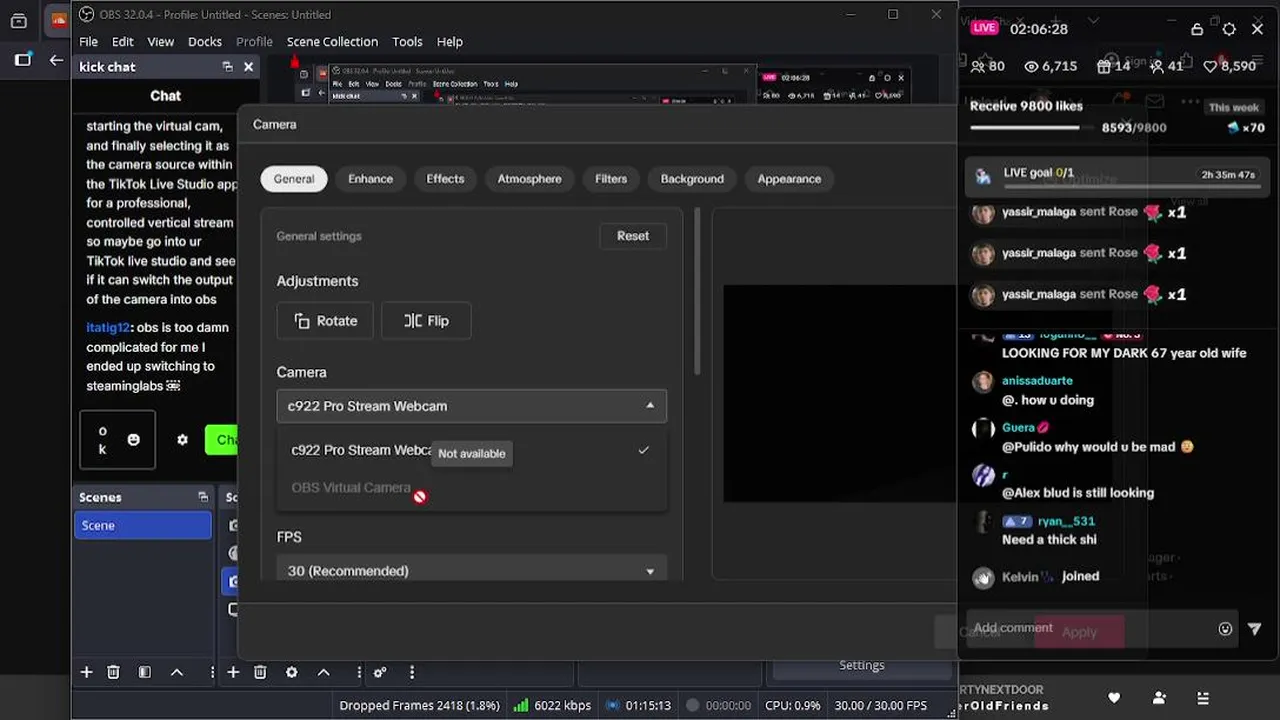Open the Edit menu in OBS
This screenshot has height=720, width=1280.
click(x=122, y=41)
